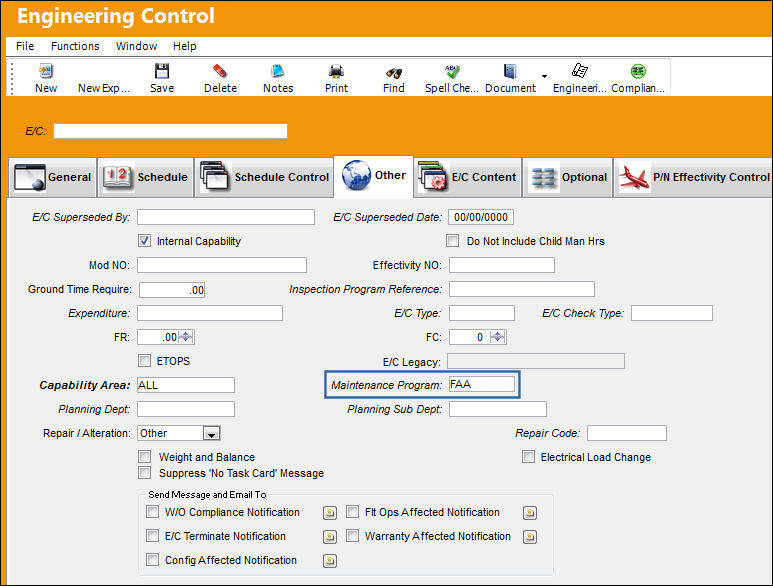The width and height of the screenshot is (773, 586).
Task: Click the Capability Area field
Action: pos(186,385)
